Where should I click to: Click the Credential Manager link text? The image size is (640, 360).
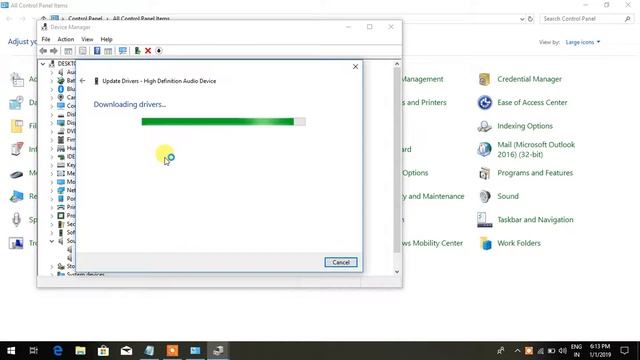[x=529, y=79]
